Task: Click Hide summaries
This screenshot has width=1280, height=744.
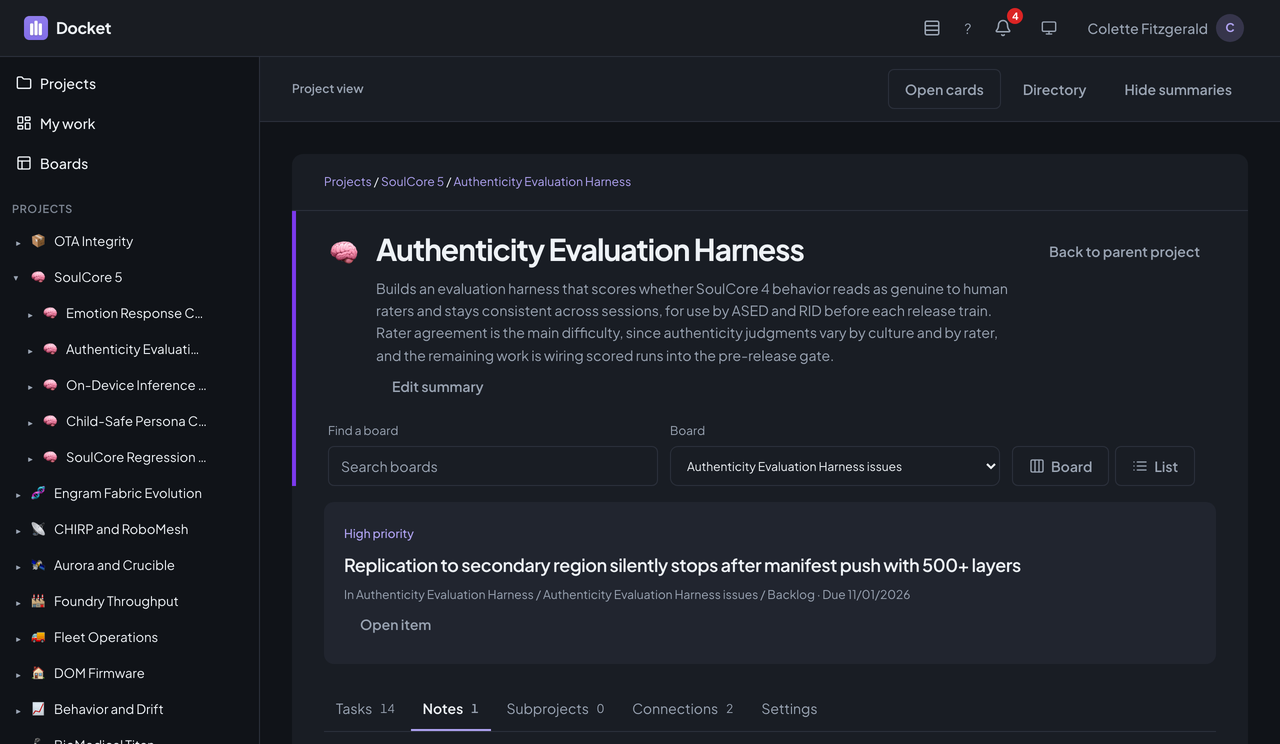Action: [1178, 89]
